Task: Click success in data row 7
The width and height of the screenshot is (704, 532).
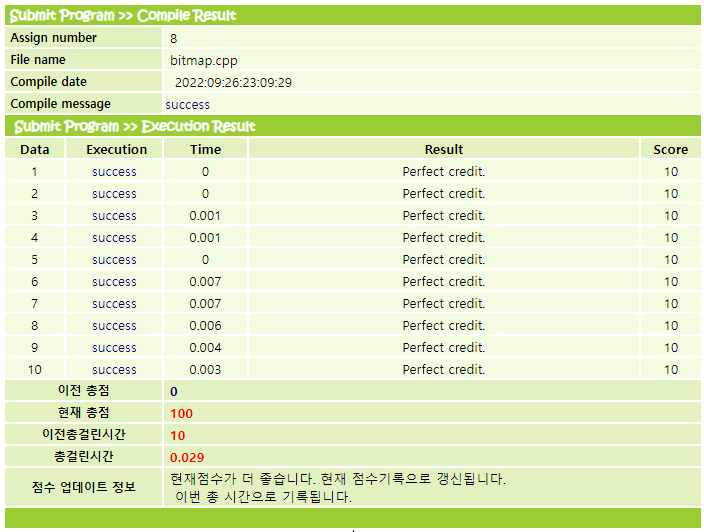Action: (x=114, y=304)
